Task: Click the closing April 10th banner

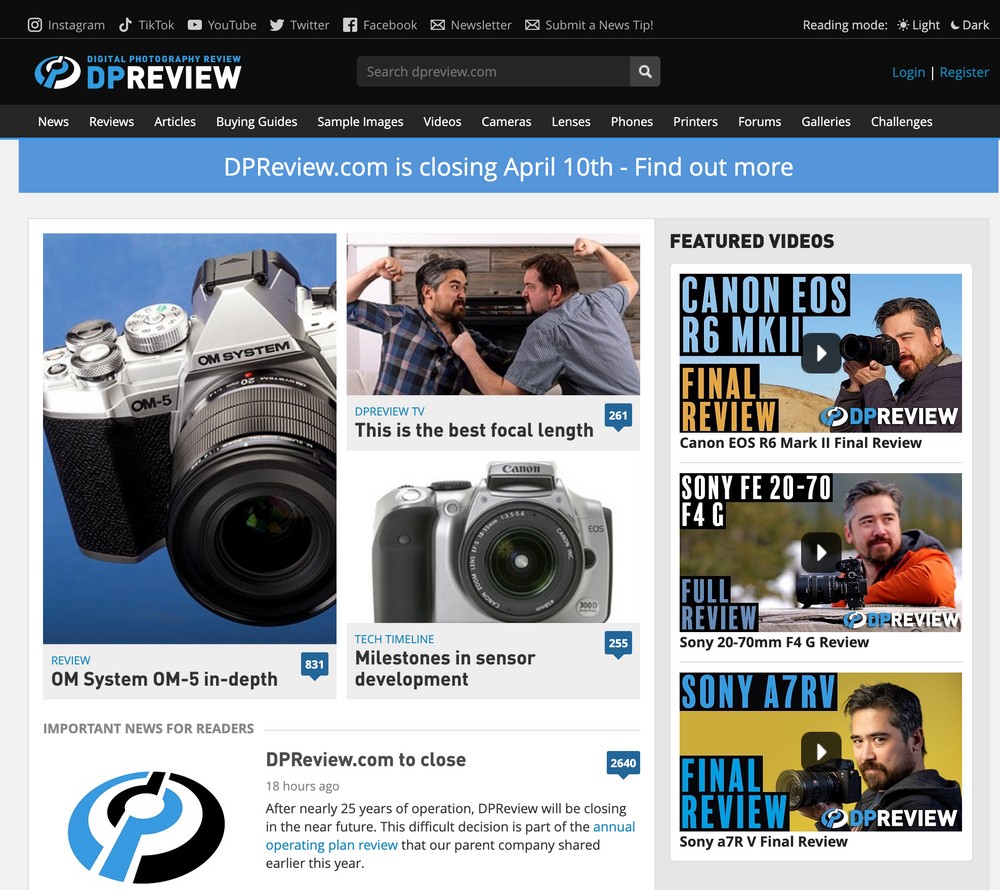Action: [x=508, y=166]
